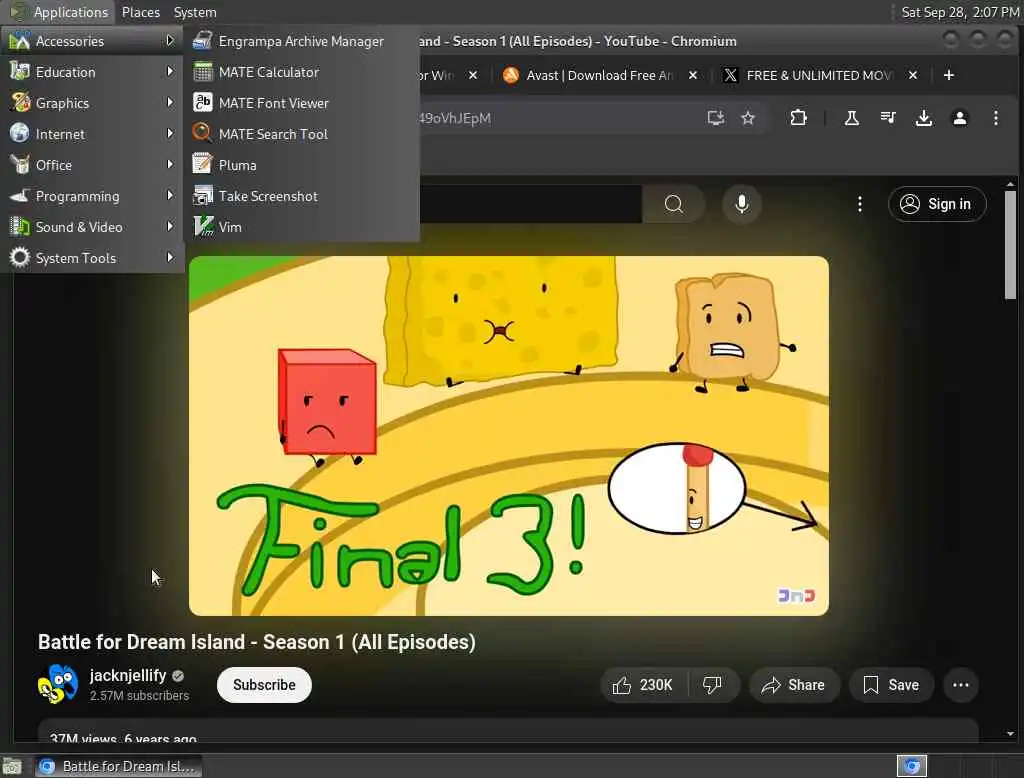Click the page vertical scrollbar thumb
This screenshot has height=778, width=1024.
pyautogui.click(x=1010, y=244)
